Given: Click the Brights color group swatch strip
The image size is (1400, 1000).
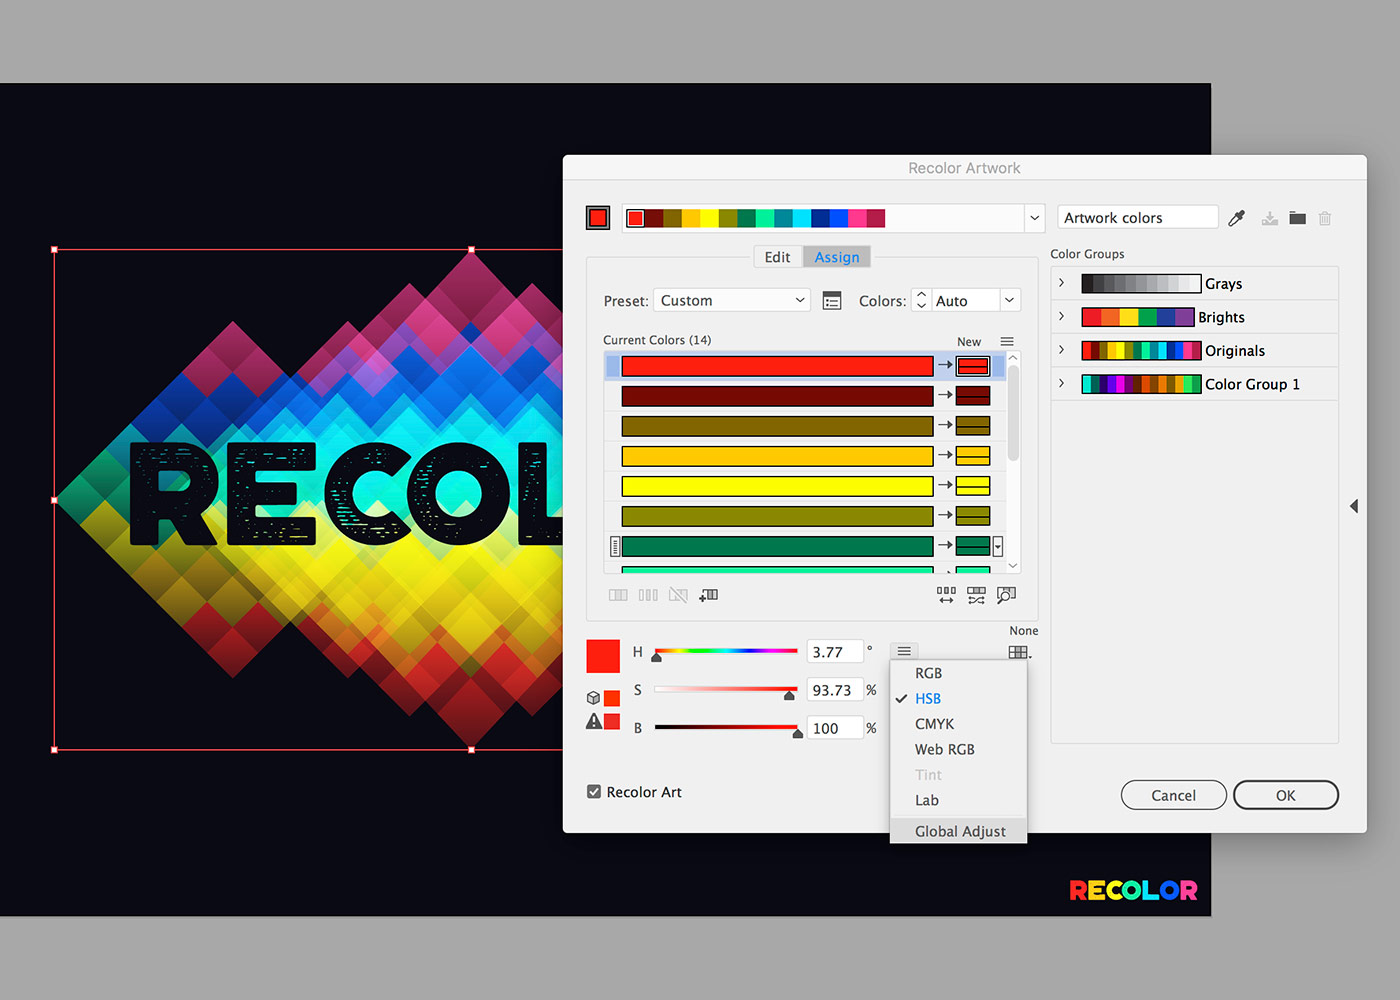Looking at the screenshot, I should tap(1138, 317).
